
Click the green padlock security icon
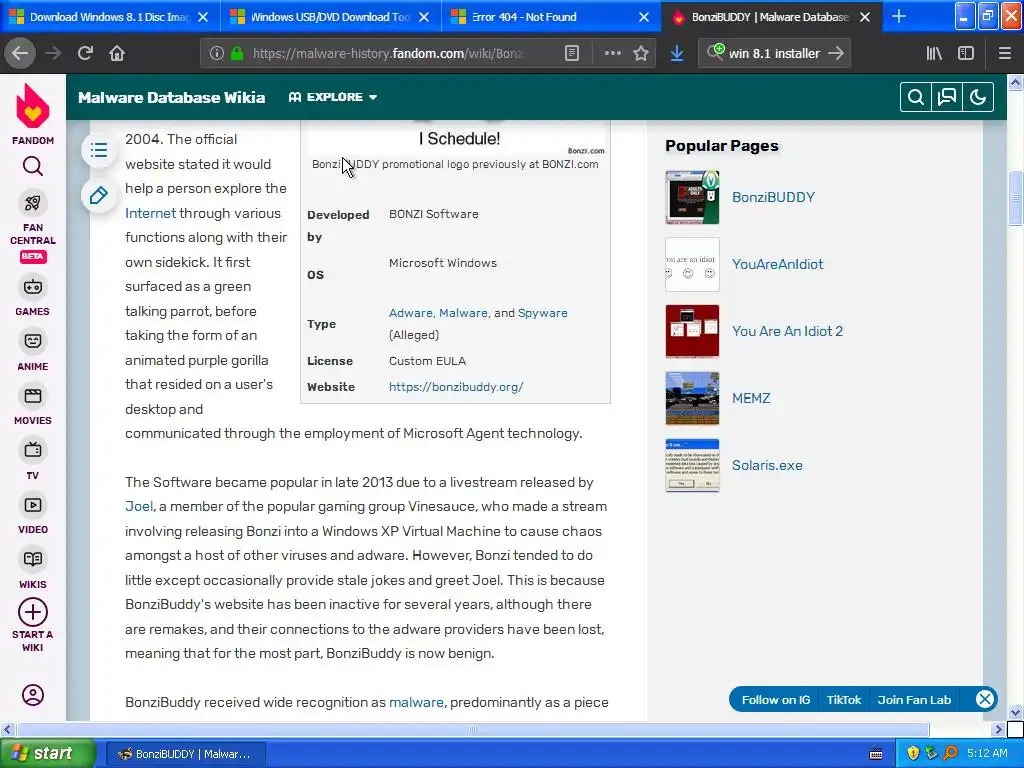point(237,54)
